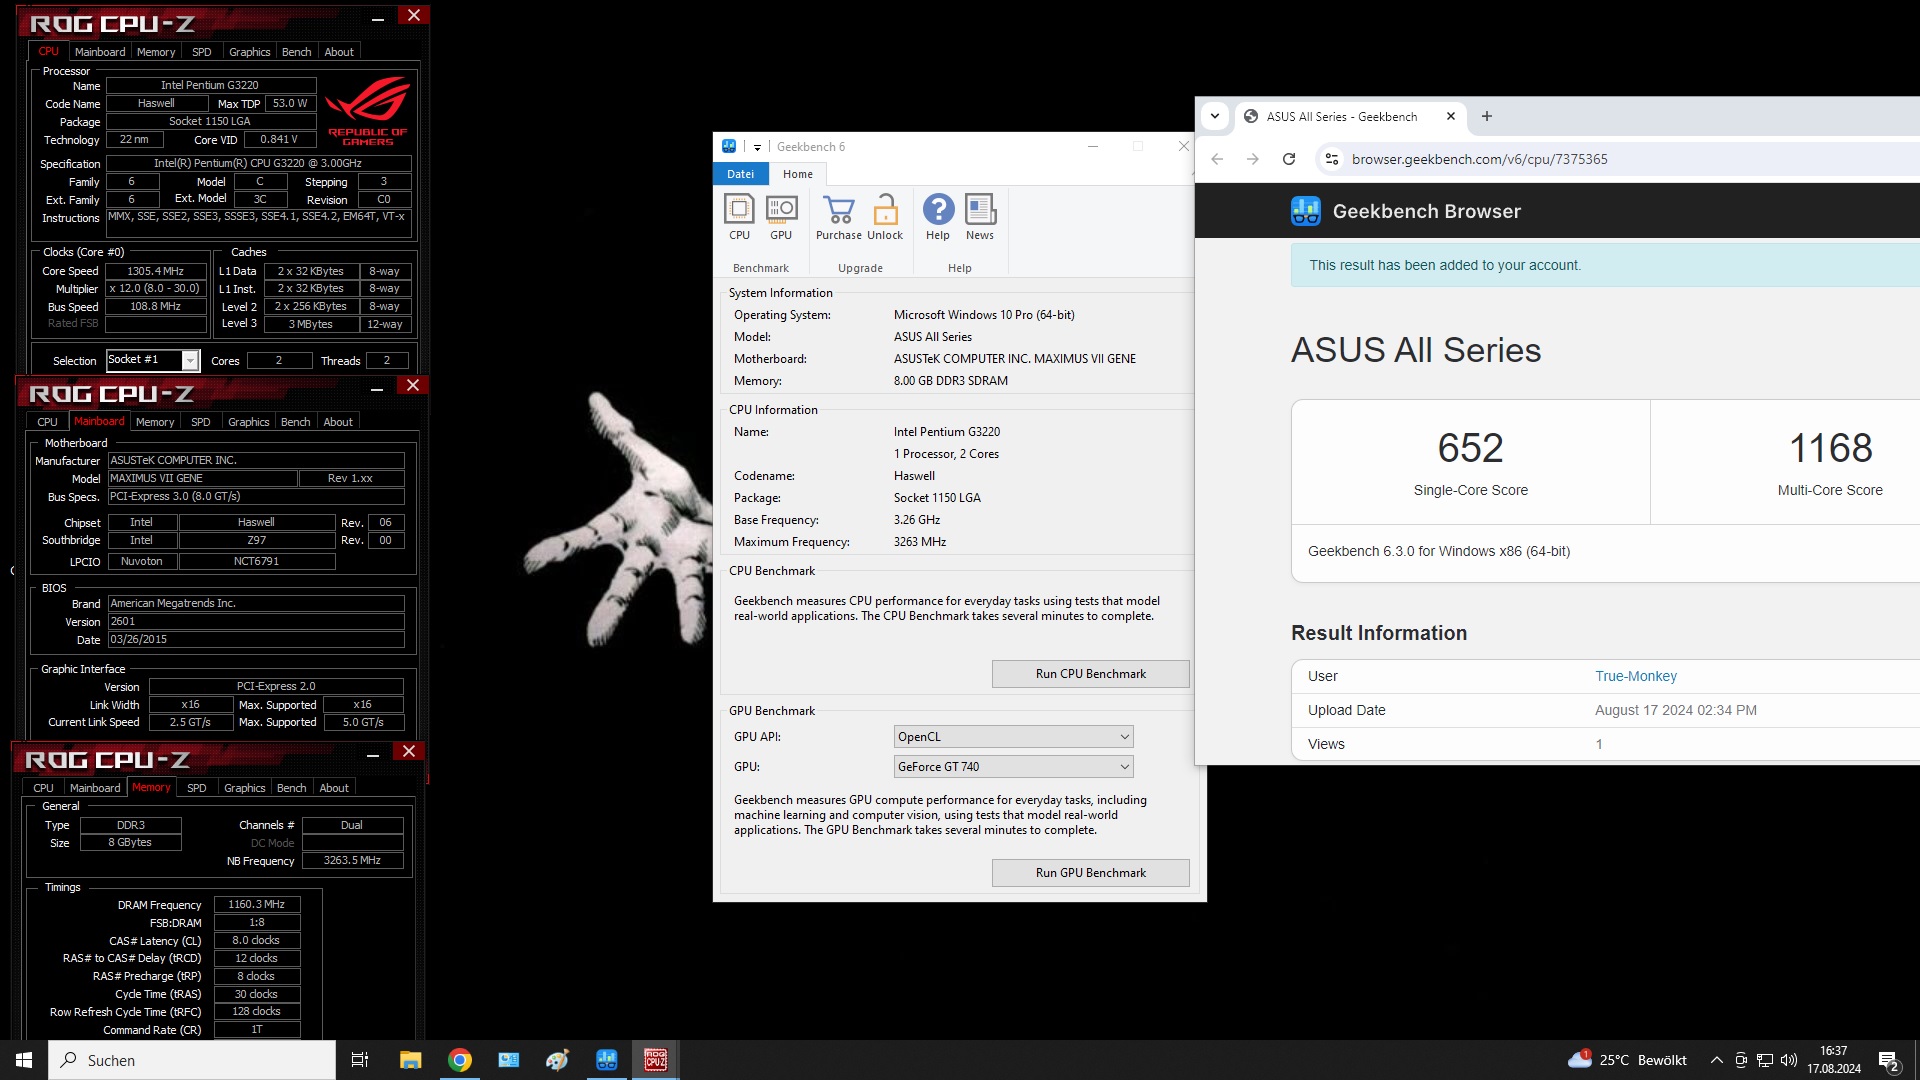Open Task View on the taskbar

[360, 1060]
